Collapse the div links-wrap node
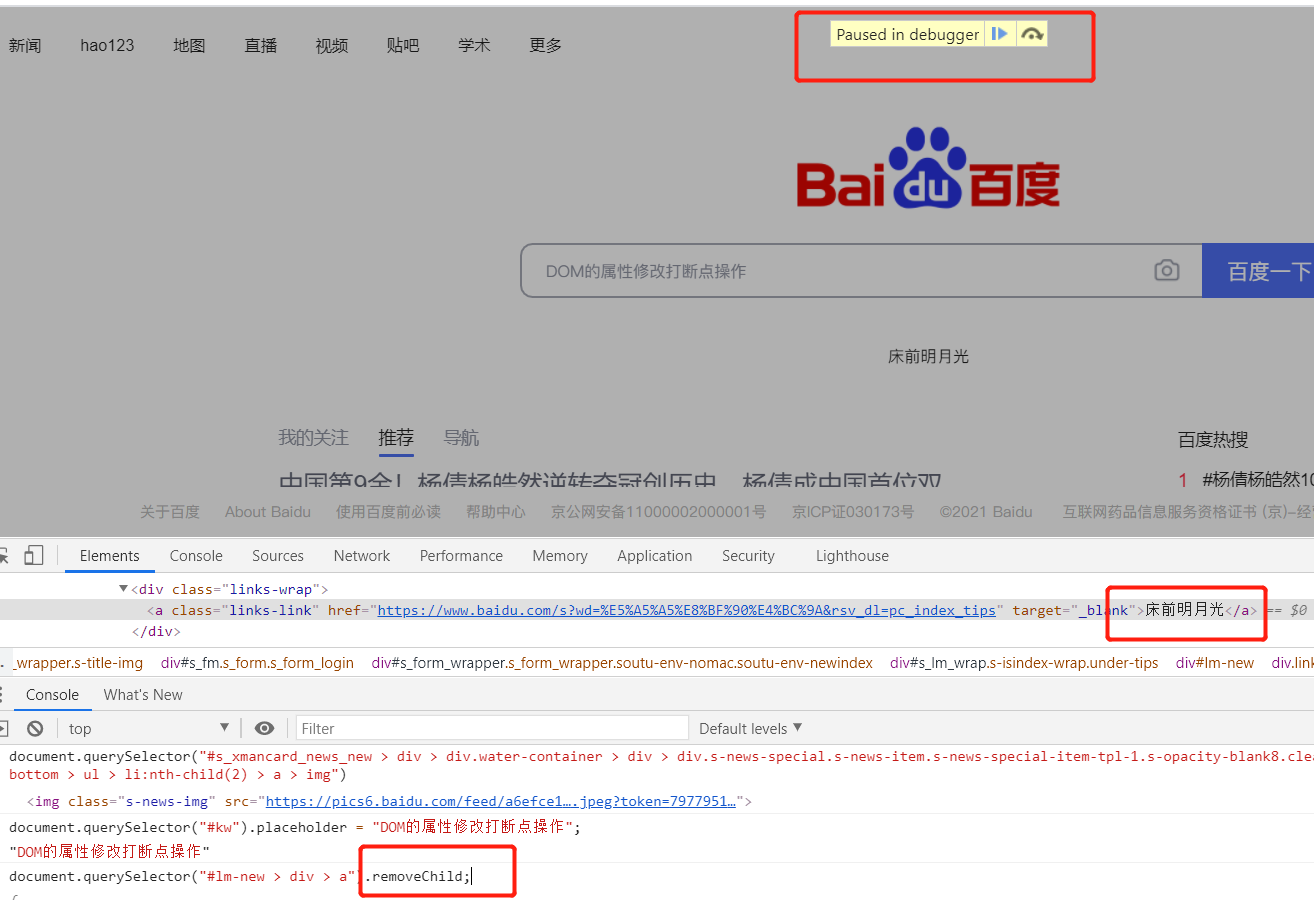 click(x=124, y=589)
